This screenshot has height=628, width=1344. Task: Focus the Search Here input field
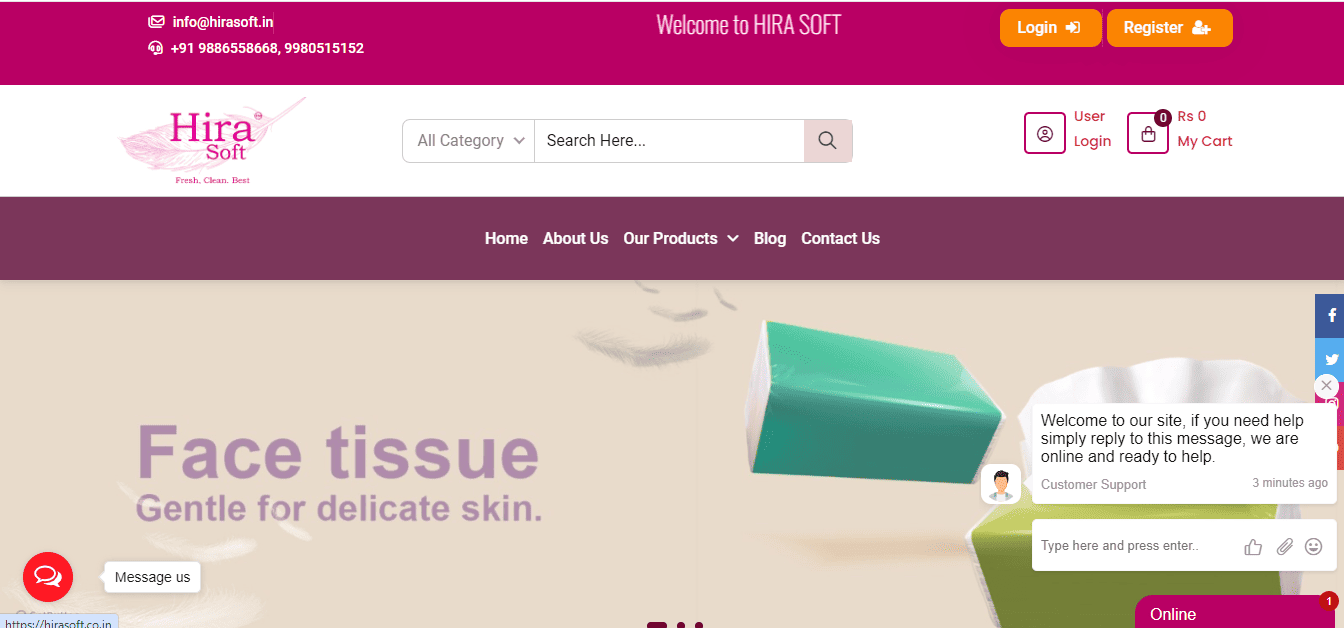click(x=670, y=141)
